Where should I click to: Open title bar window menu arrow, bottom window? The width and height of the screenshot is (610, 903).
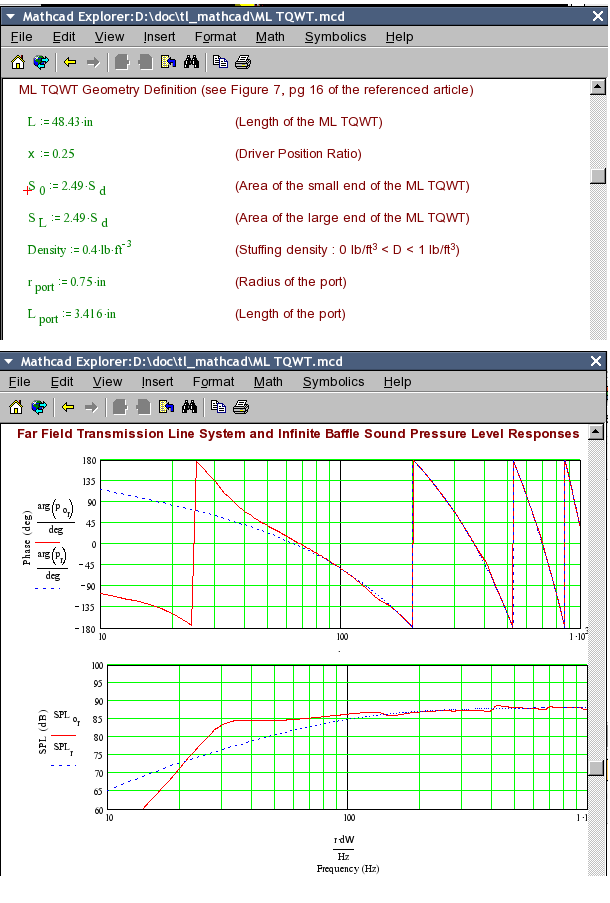tap(9, 361)
